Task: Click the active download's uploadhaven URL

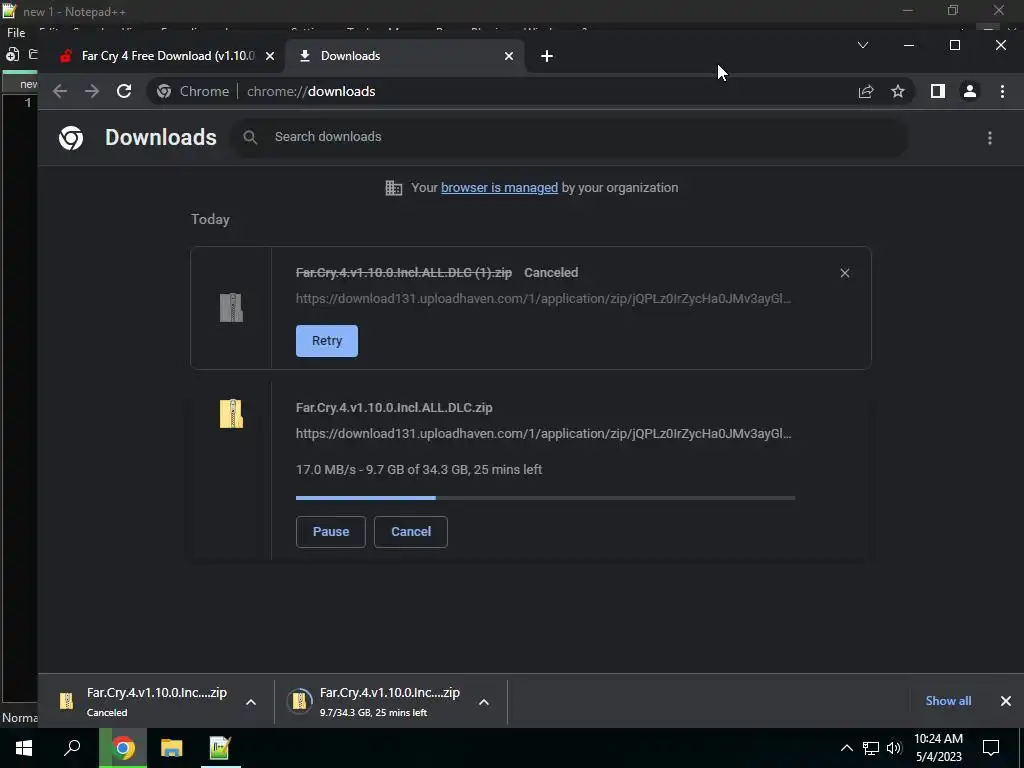Action: coord(543,434)
